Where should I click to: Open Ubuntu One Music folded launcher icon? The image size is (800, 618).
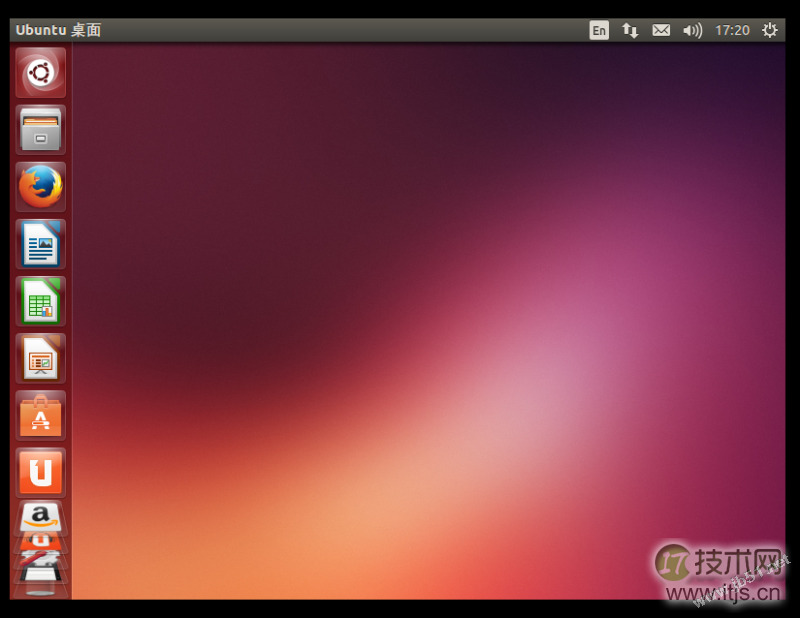tap(40, 541)
